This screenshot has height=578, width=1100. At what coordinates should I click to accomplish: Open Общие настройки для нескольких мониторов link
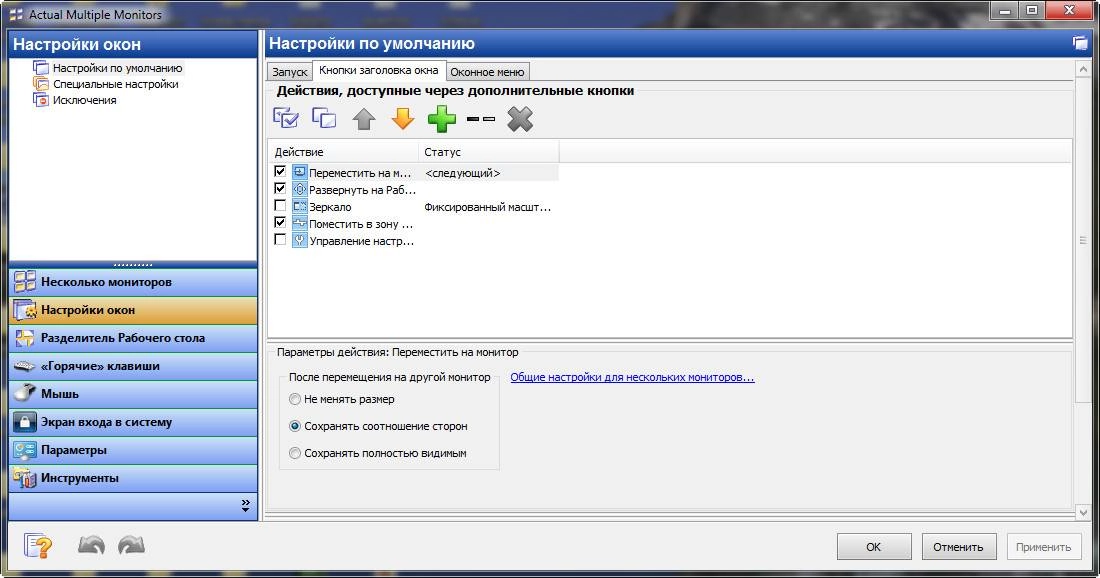point(632,377)
